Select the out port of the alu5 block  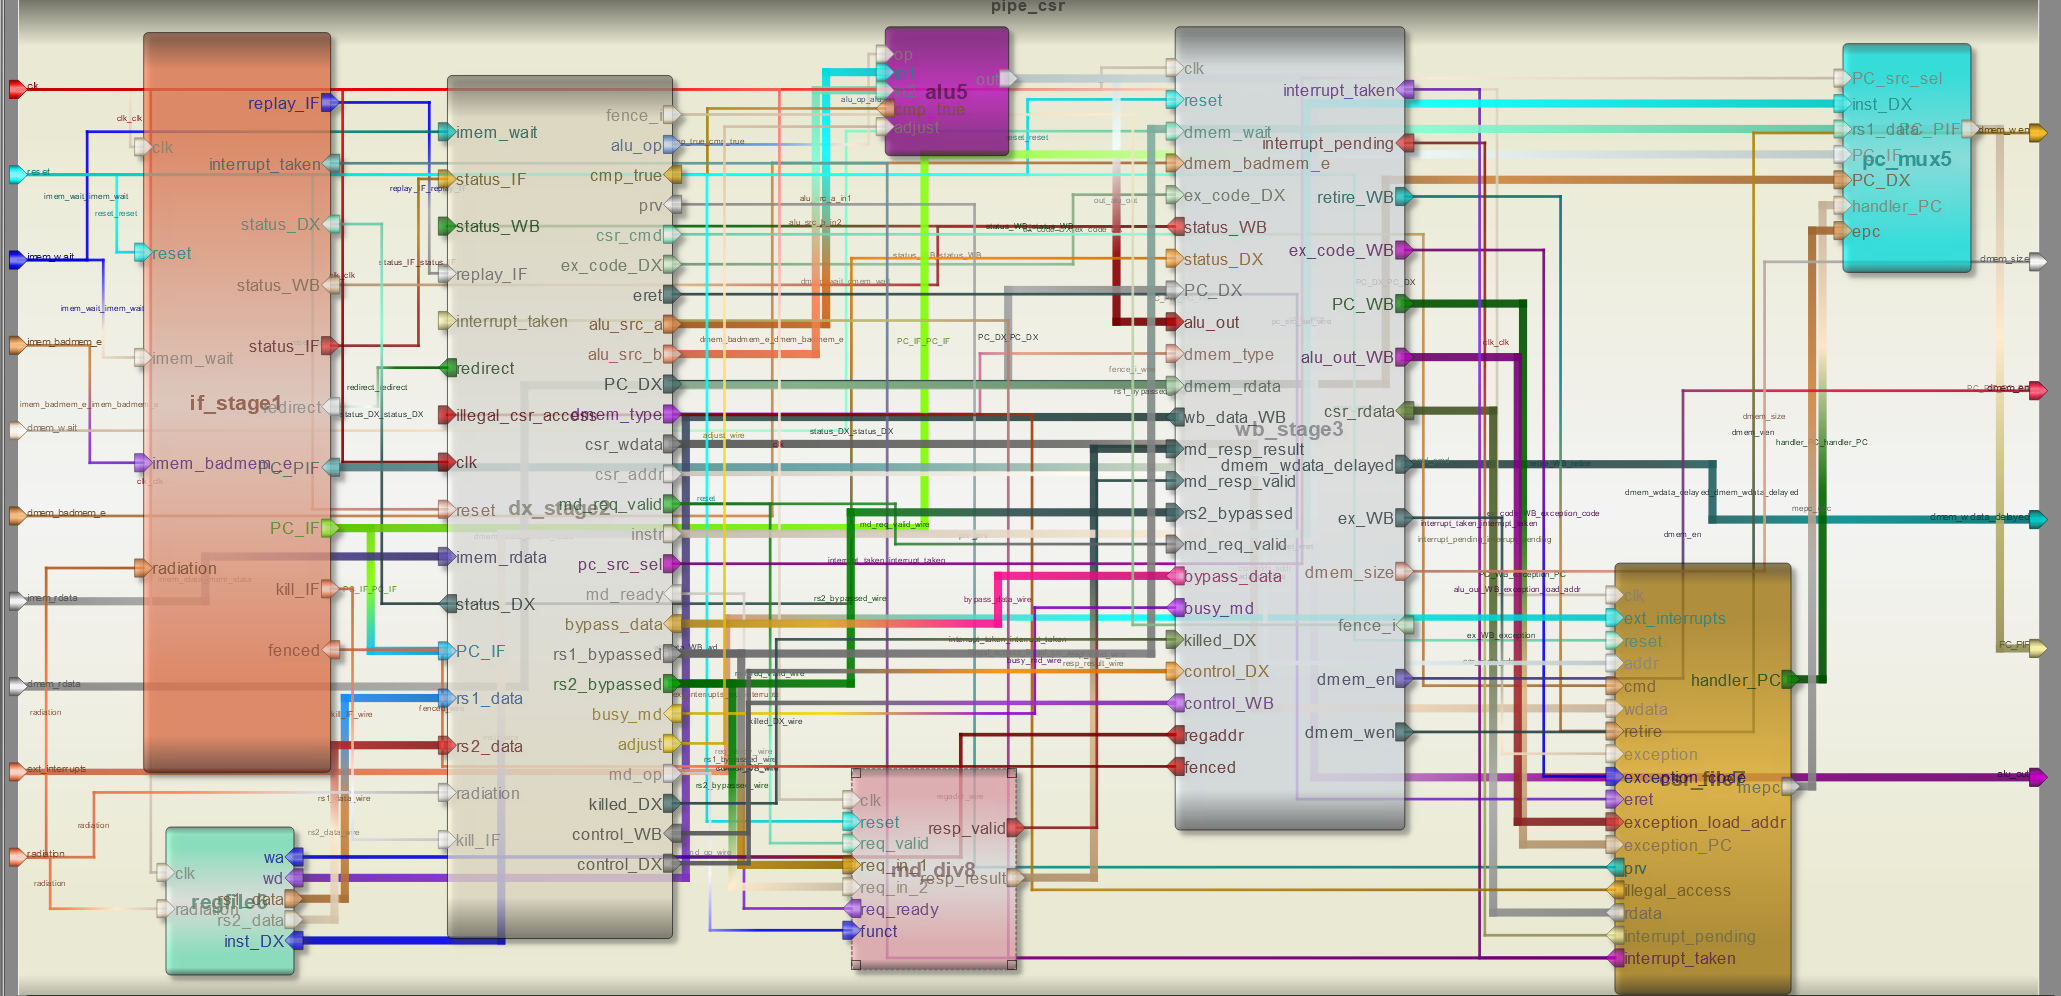pos(1008,79)
